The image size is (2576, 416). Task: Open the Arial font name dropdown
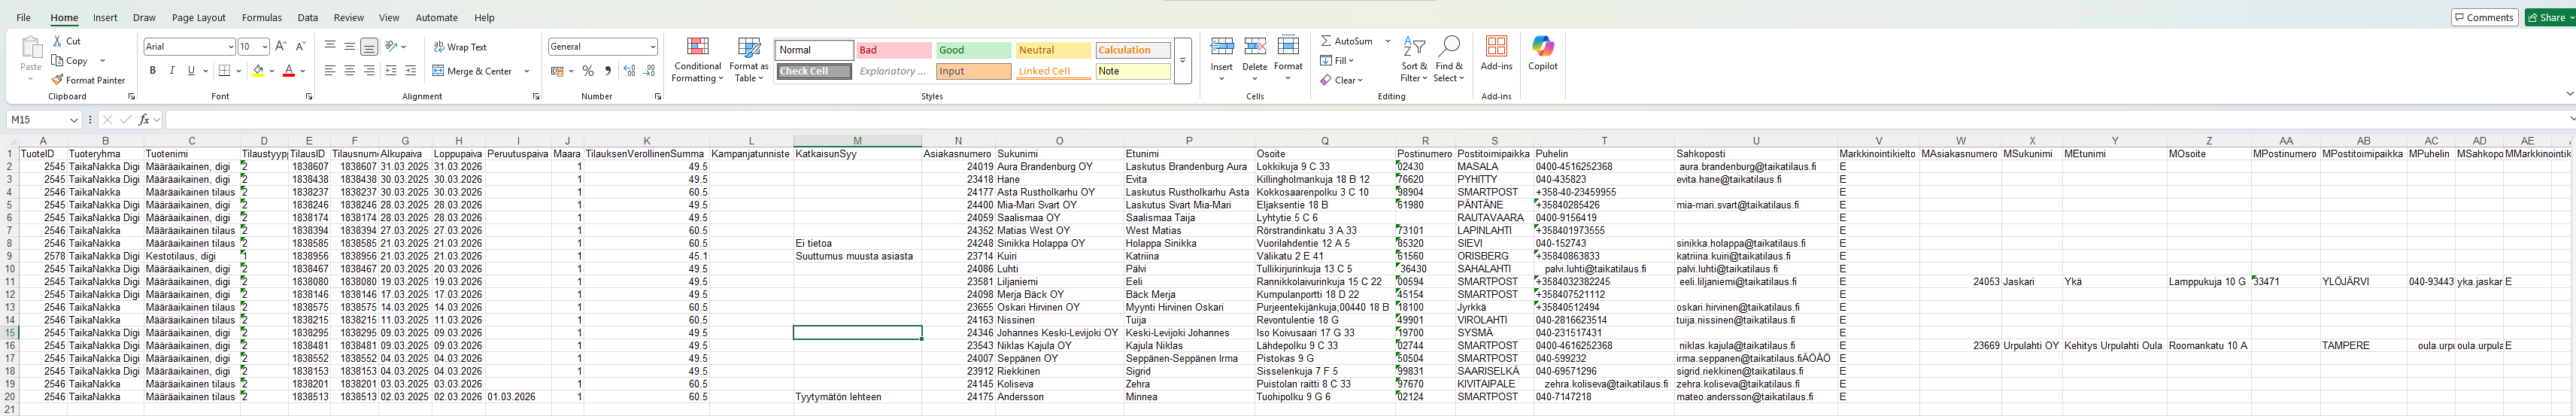click(230, 47)
